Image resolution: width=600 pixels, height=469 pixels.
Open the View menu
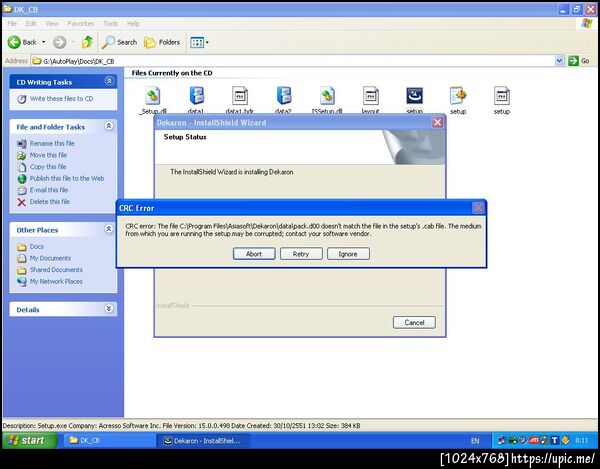pyautogui.click(x=52, y=24)
